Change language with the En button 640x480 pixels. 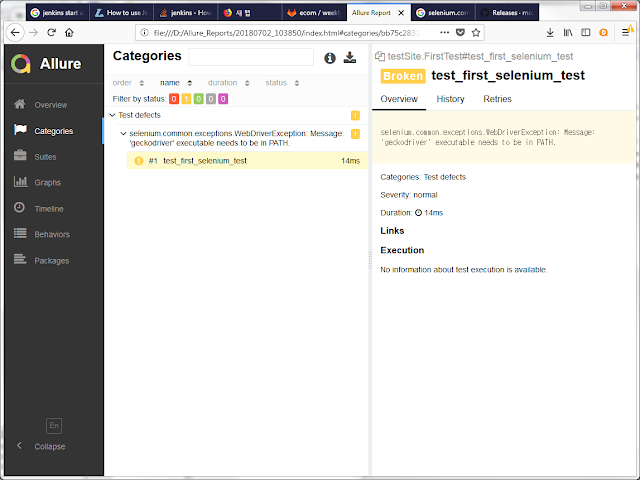click(54, 426)
